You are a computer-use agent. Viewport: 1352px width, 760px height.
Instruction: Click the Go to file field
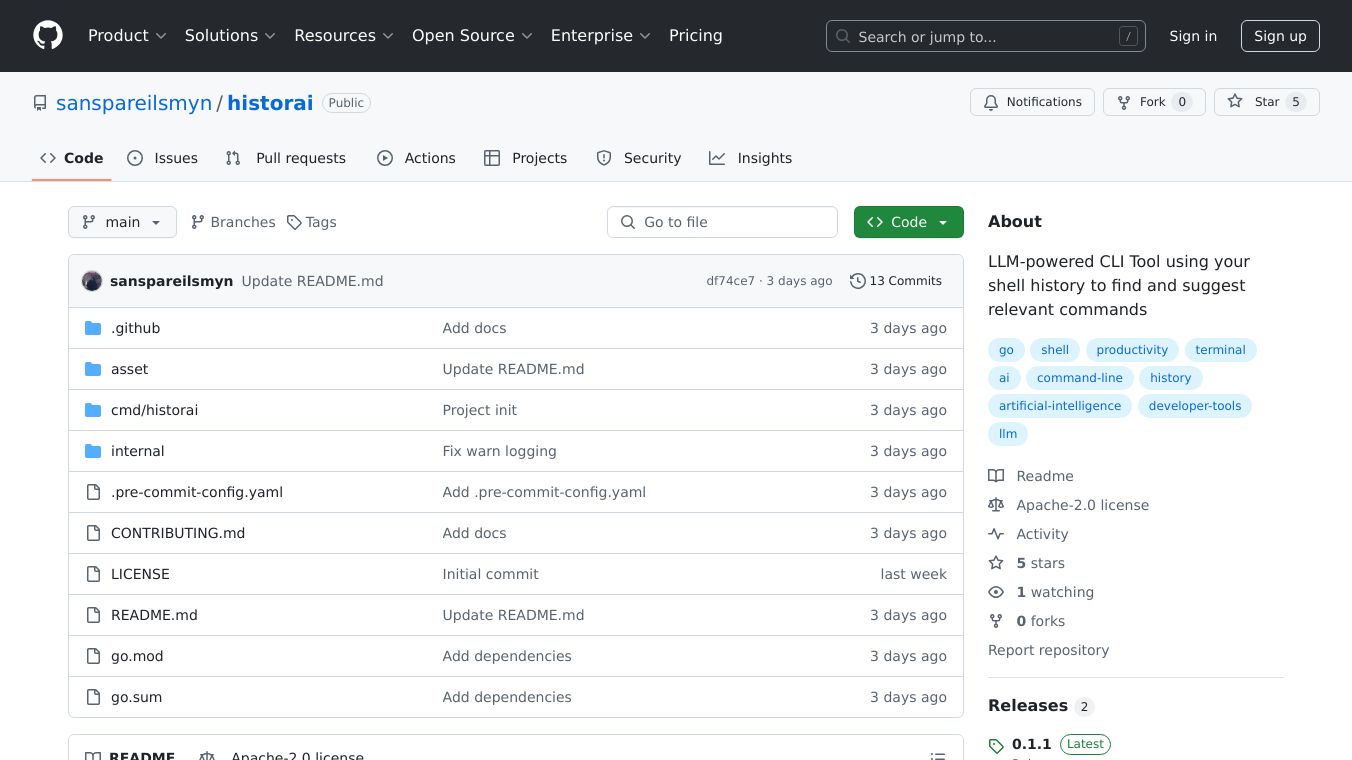coord(722,222)
